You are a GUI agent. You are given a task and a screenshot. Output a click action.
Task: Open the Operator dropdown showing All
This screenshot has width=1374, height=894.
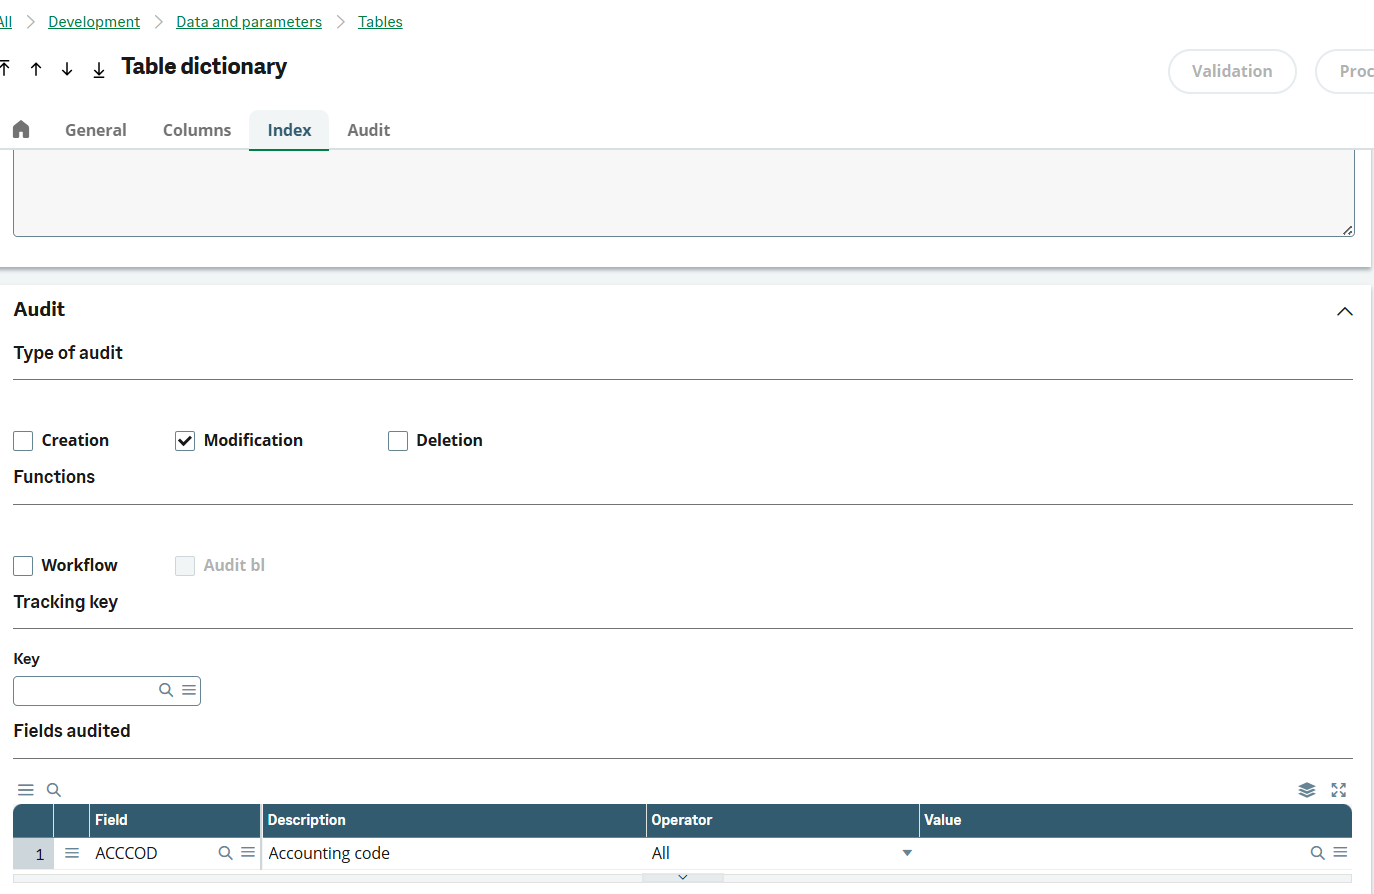pos(907,853)
